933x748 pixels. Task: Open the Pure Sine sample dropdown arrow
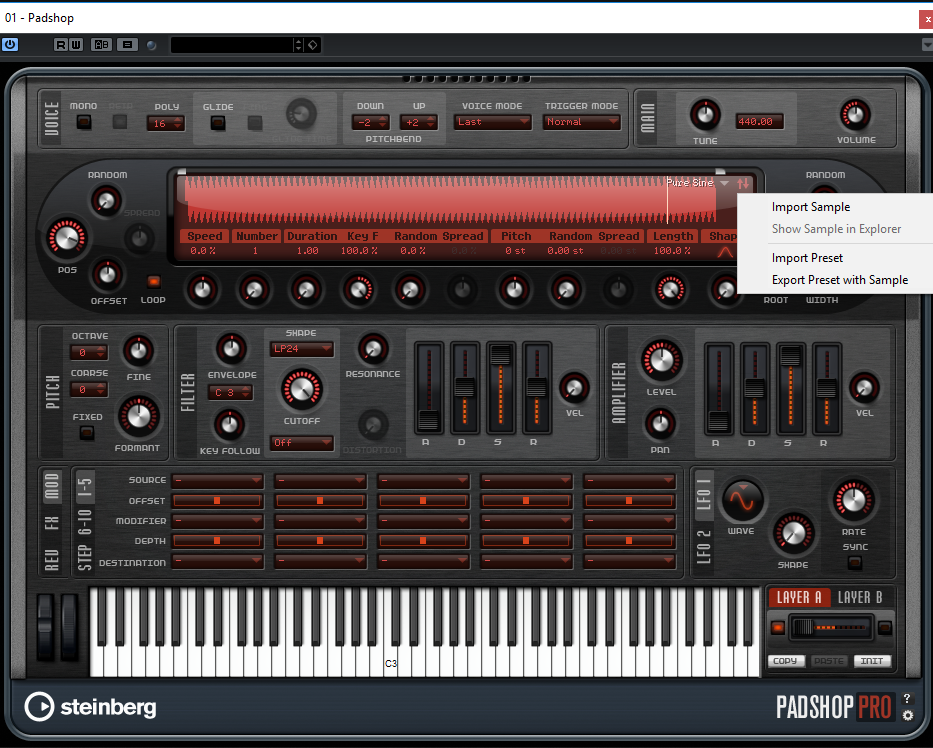[x=724, y=183]
